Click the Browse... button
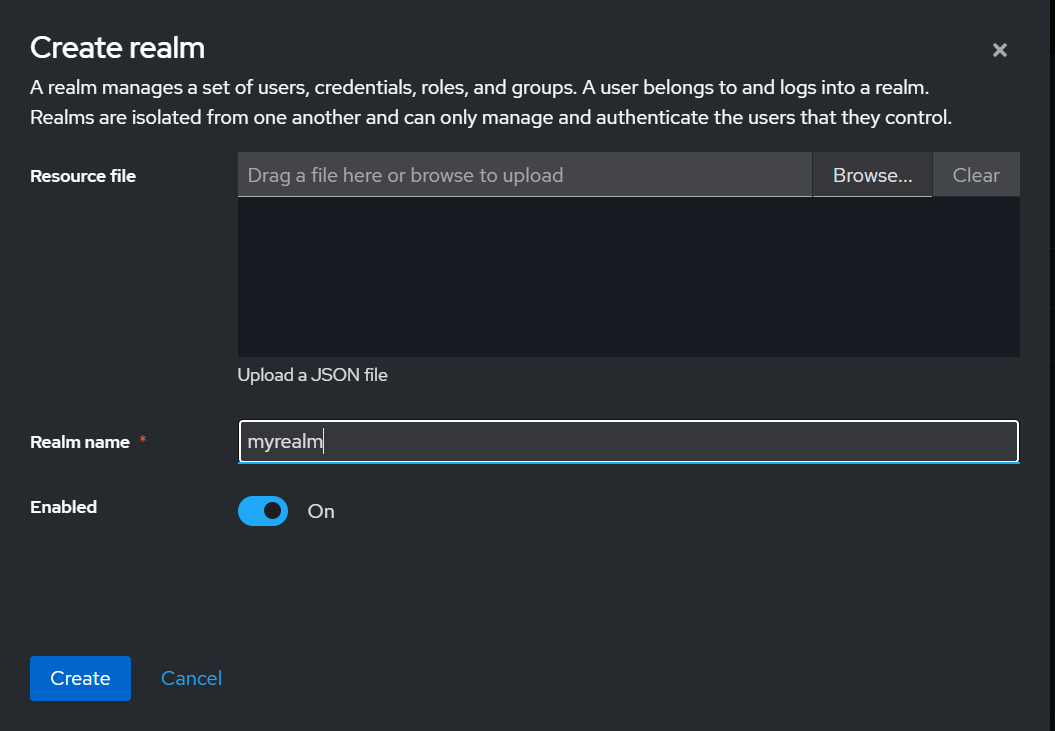 pyautogui.click(x=872, y=175)
